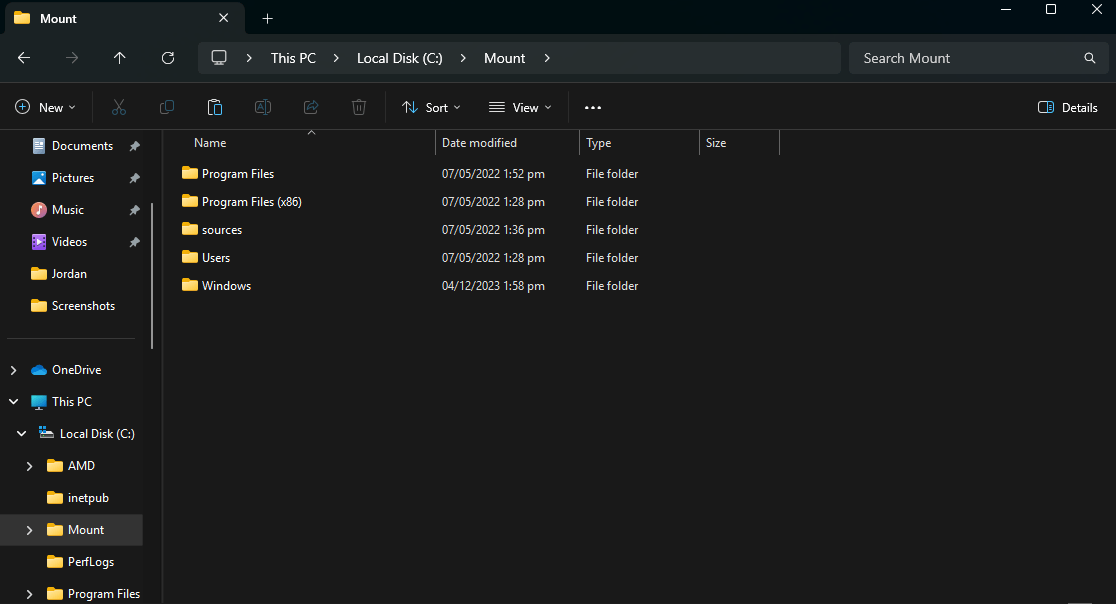Click the Share icon in toolbar
Image resolution: width=1116 pixels, height=604 pixels.
point(311,107)
